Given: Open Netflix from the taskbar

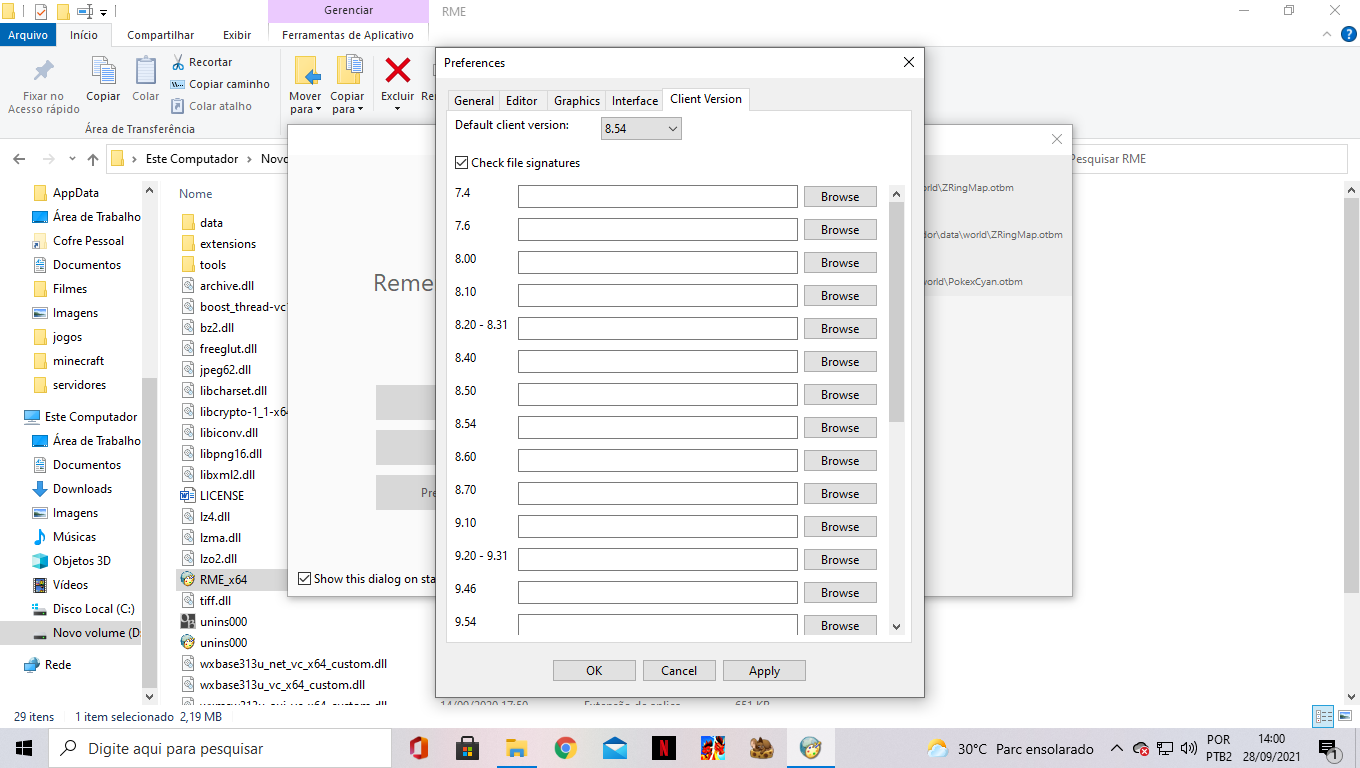Looking at the screenshot, I should [x=663, y=748].
